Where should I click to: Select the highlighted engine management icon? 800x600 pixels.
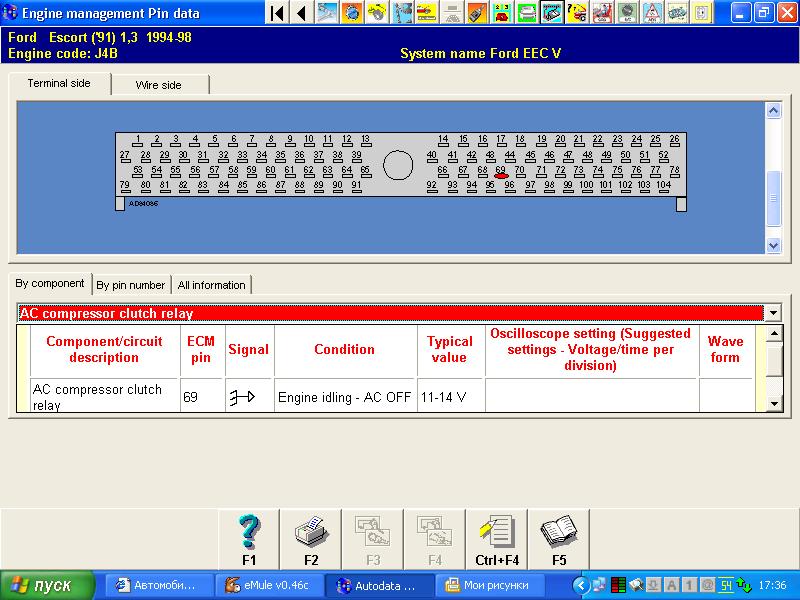coord(552,13)
